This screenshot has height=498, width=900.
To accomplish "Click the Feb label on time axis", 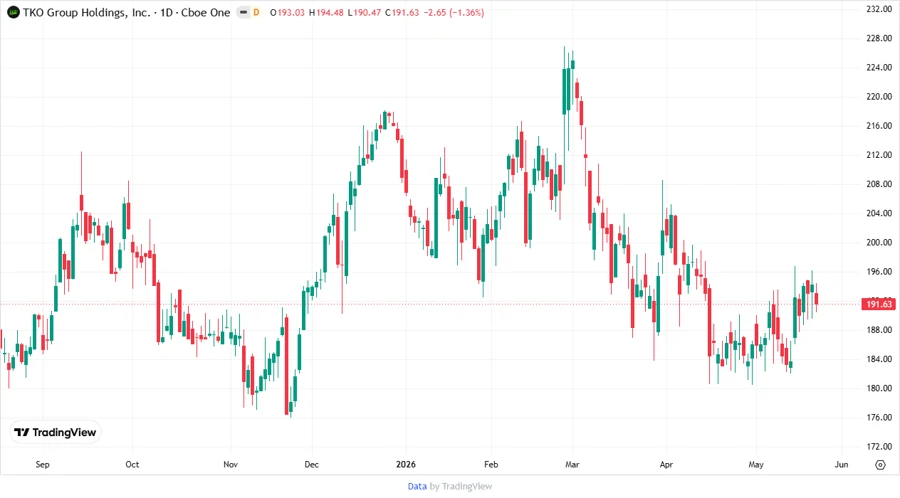I will 491,465.
